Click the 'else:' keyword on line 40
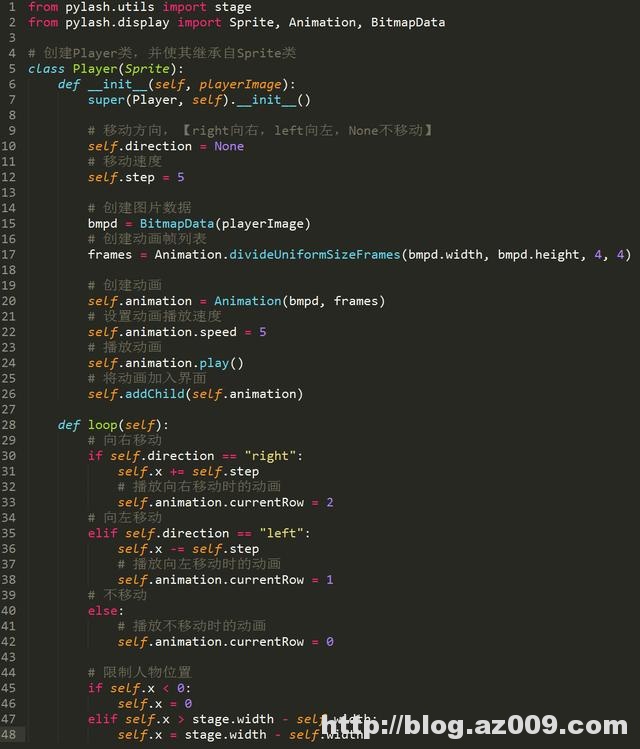Image resolution: width=640 pixels, height=749 pixels. [106, 611]
